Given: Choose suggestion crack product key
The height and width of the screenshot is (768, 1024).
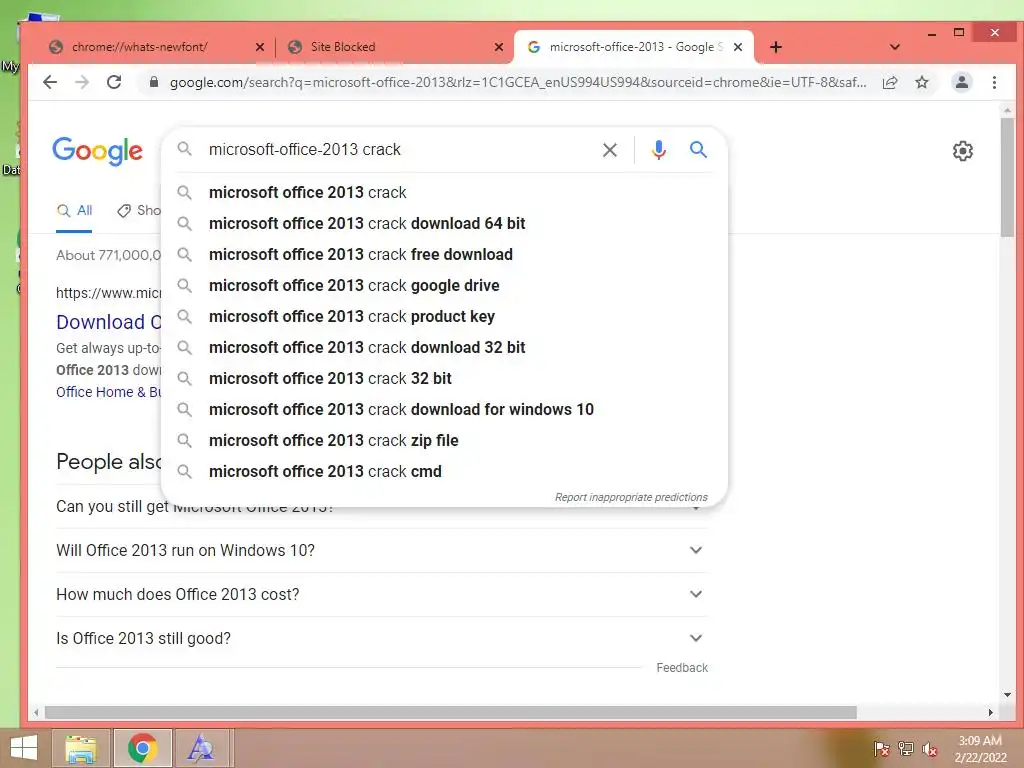Looking at the screenshot, I should click(x=444, y=317).
